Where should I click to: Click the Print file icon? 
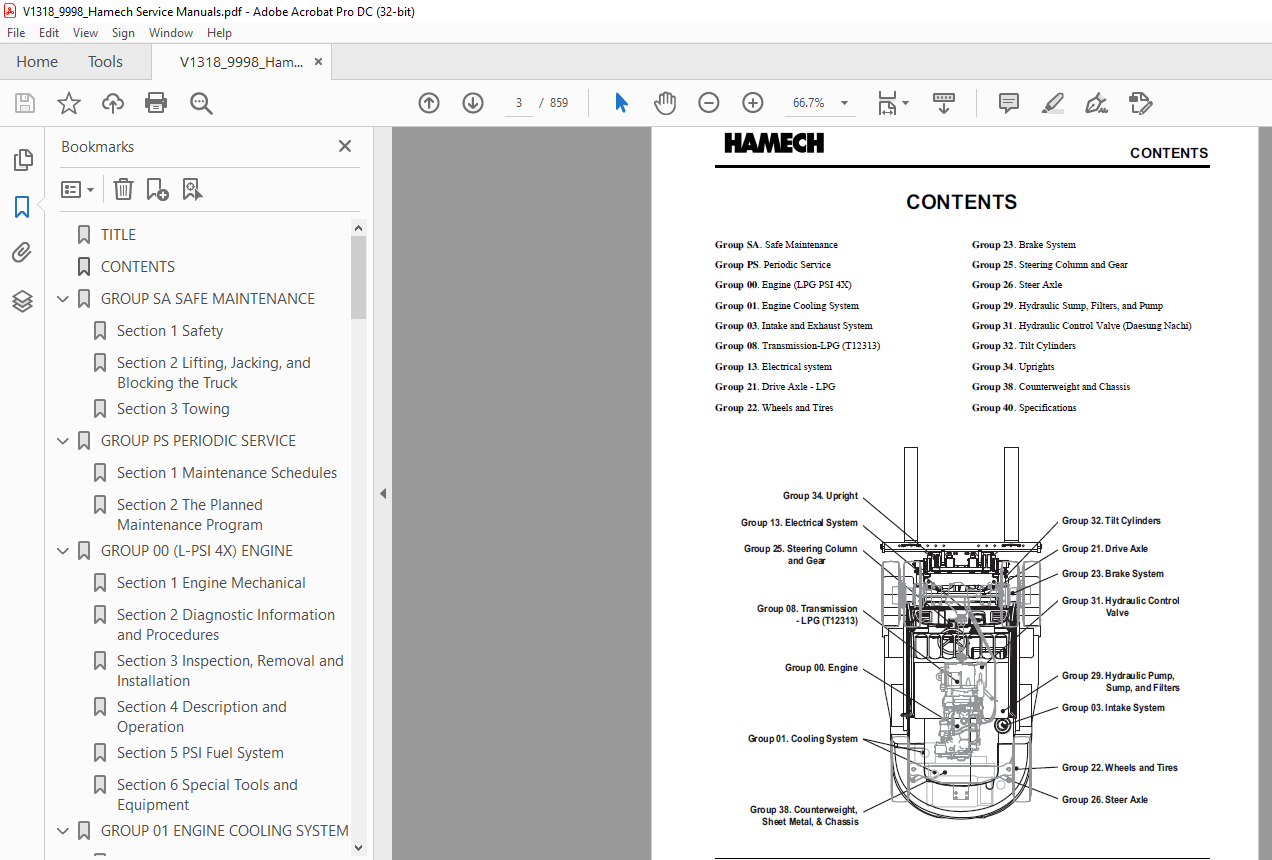click(x=156, y=103)
